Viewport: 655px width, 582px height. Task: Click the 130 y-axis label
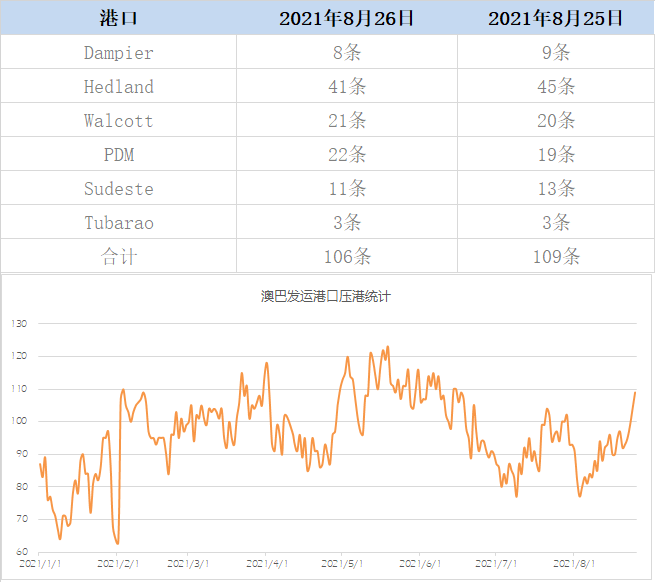19,323
